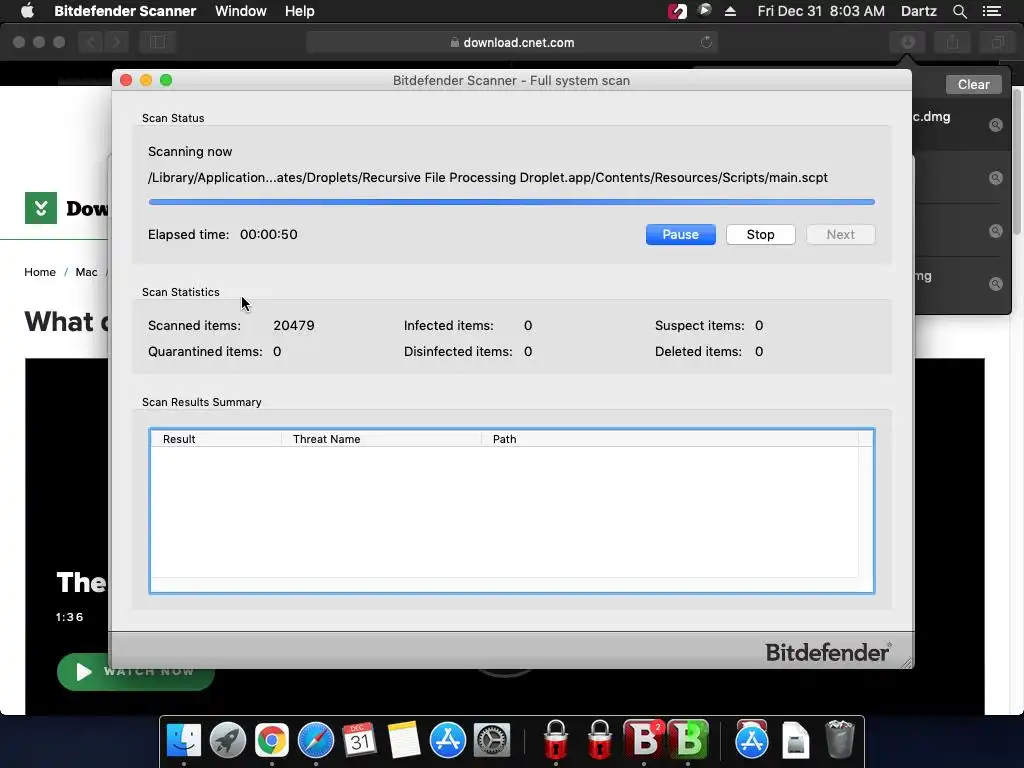This screenshot has height=768, width=1024.
Task: Reveal the second download in Finder
Action: pyautogui.click(x=995, y=178)
